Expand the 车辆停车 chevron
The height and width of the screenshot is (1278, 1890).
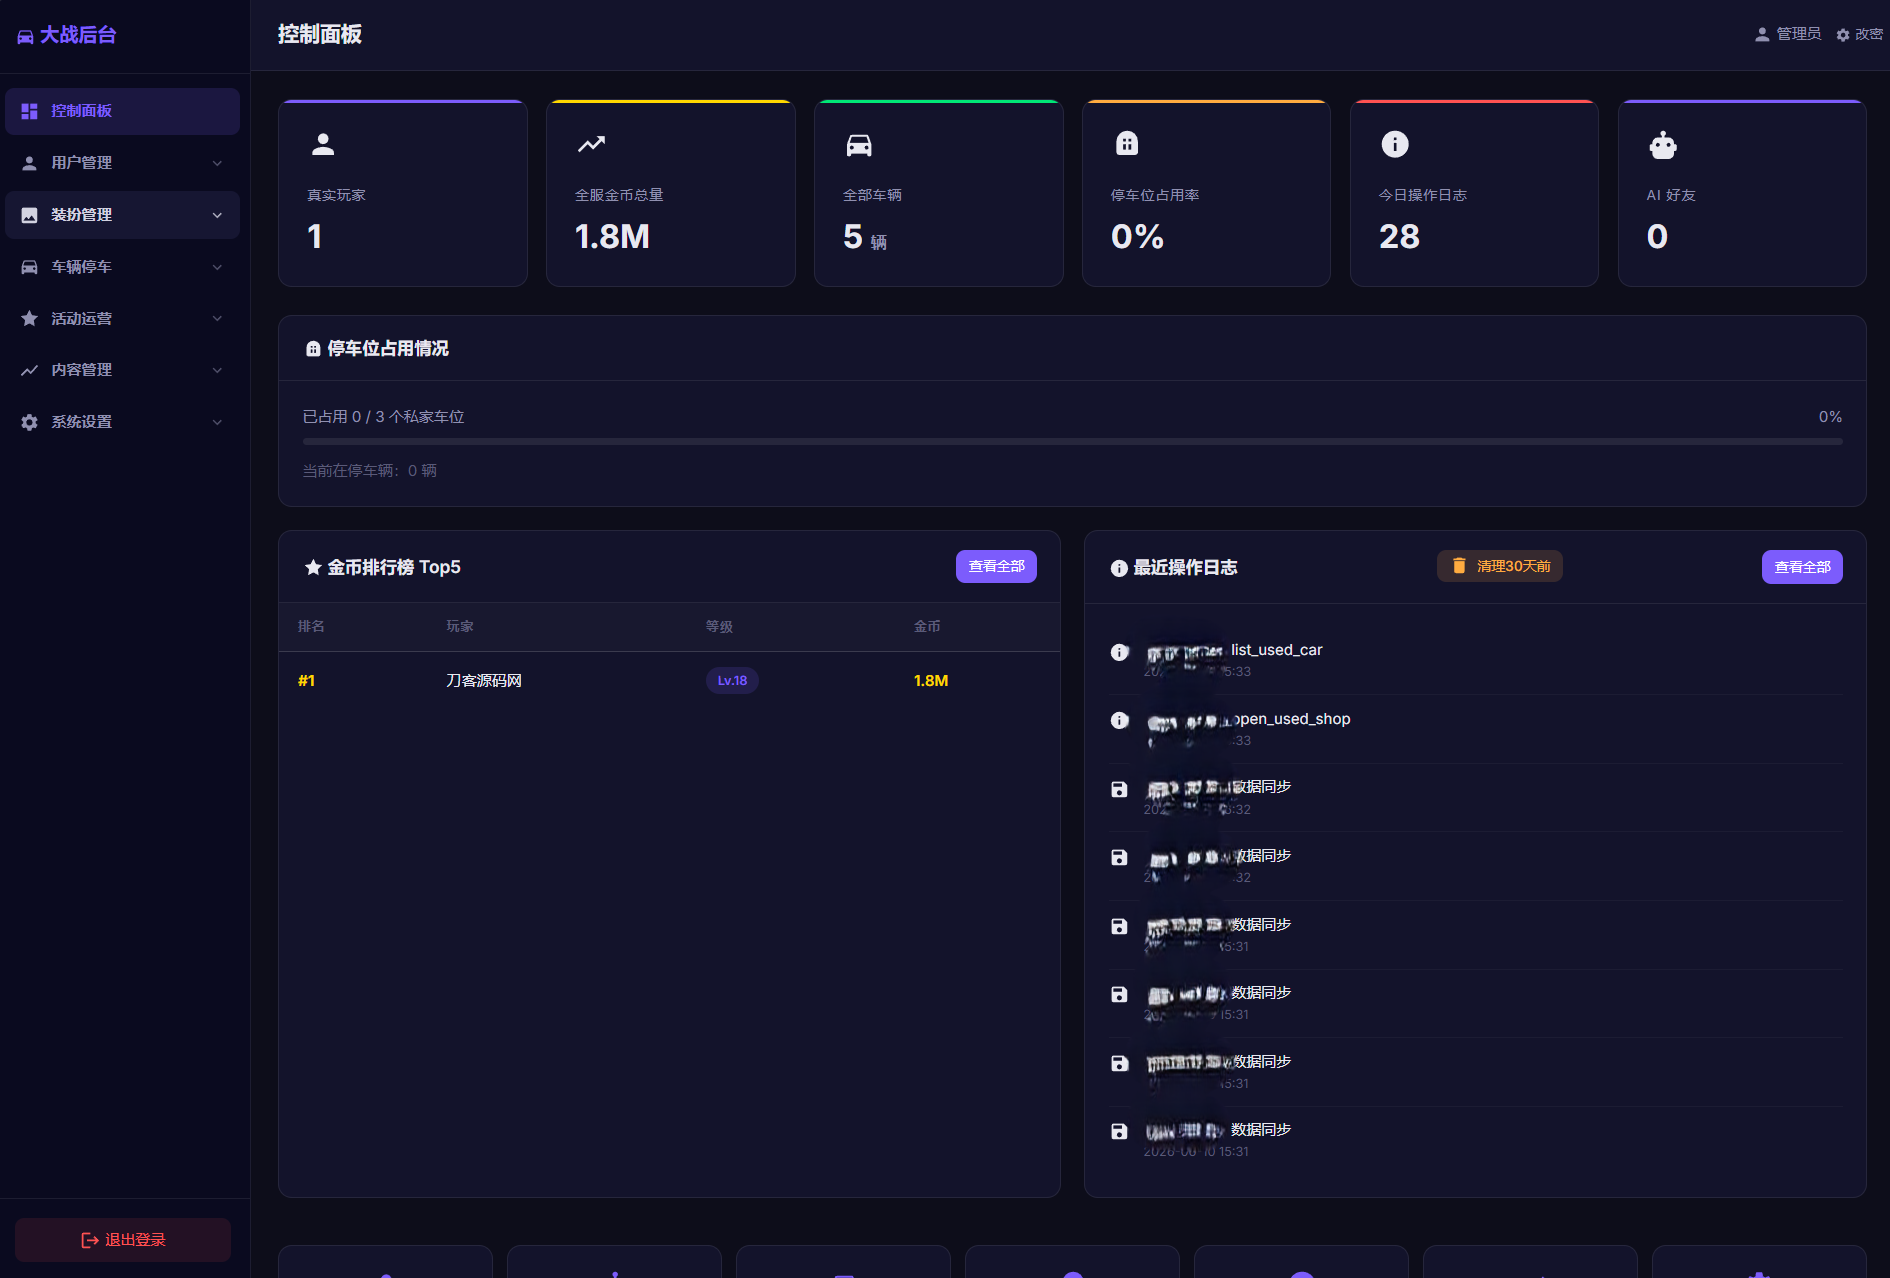click(217, 267)
